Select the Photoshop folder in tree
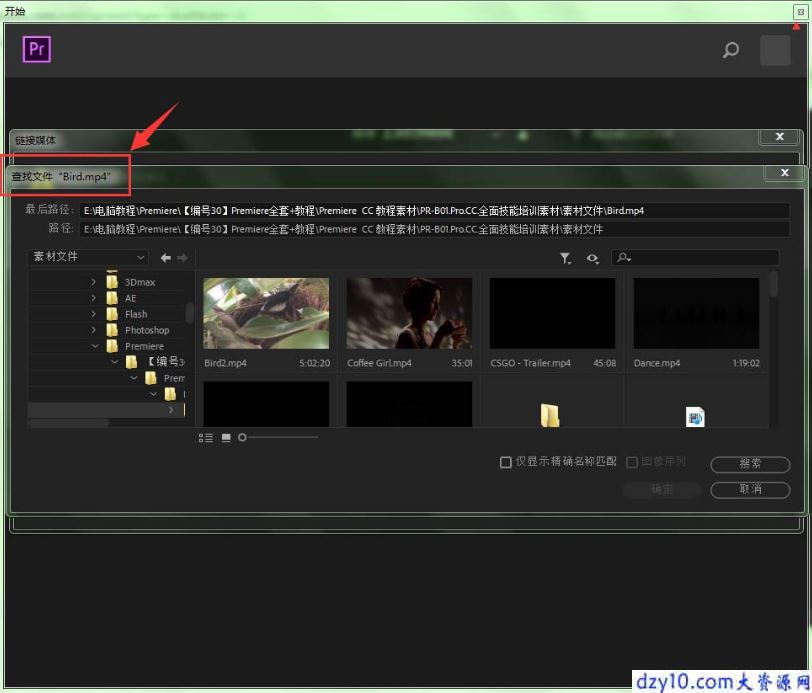This screenshot has width=812, height=693. [x=147, y=330]
